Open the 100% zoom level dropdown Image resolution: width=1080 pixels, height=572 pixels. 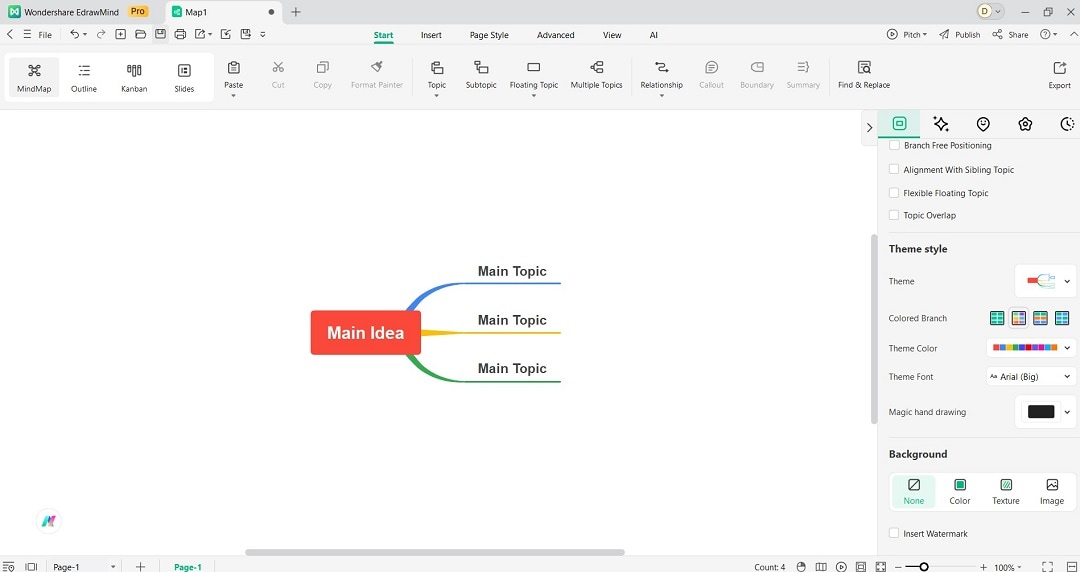(1008, 567)
